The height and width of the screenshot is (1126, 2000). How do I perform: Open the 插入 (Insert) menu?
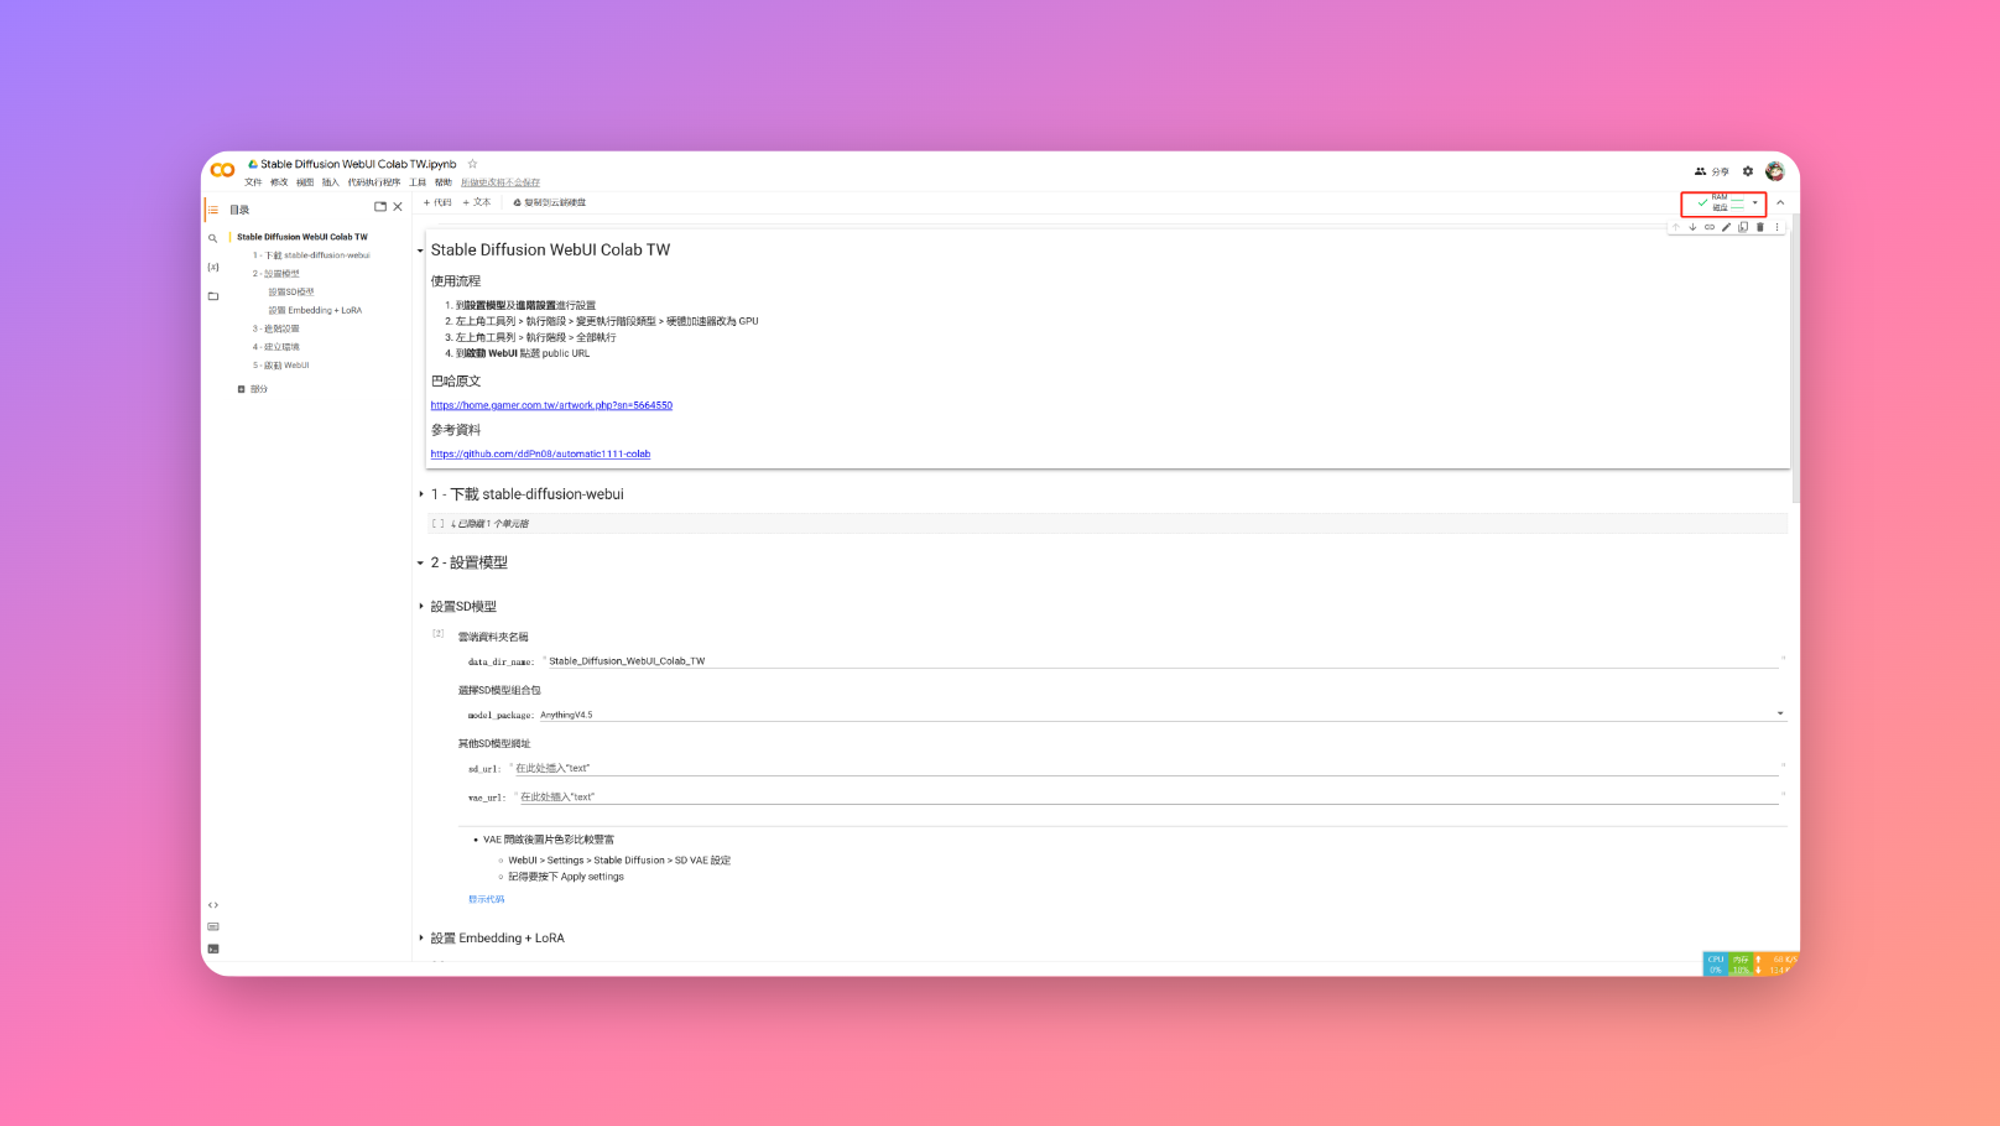(330, 182)
